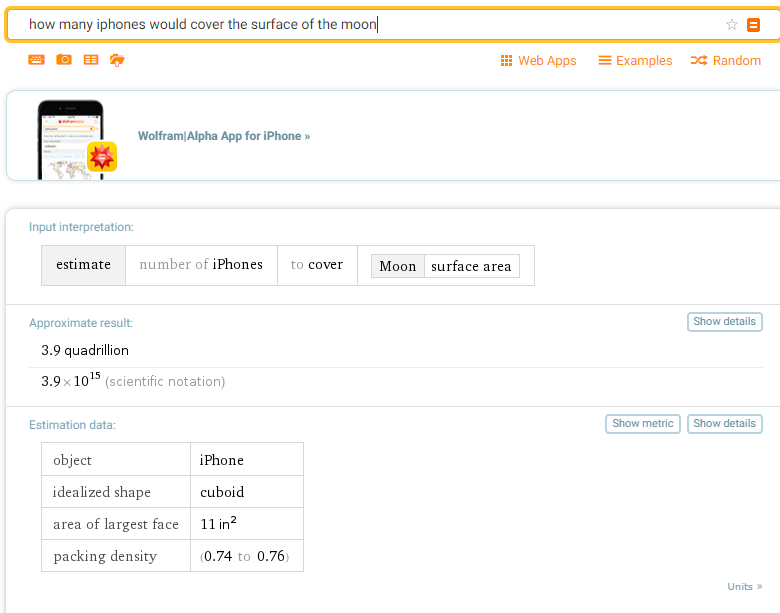This screenshot has height=613, width=780.
Task: Click the red Wolfram|Alpha app logo
Action: click(102, 157)
